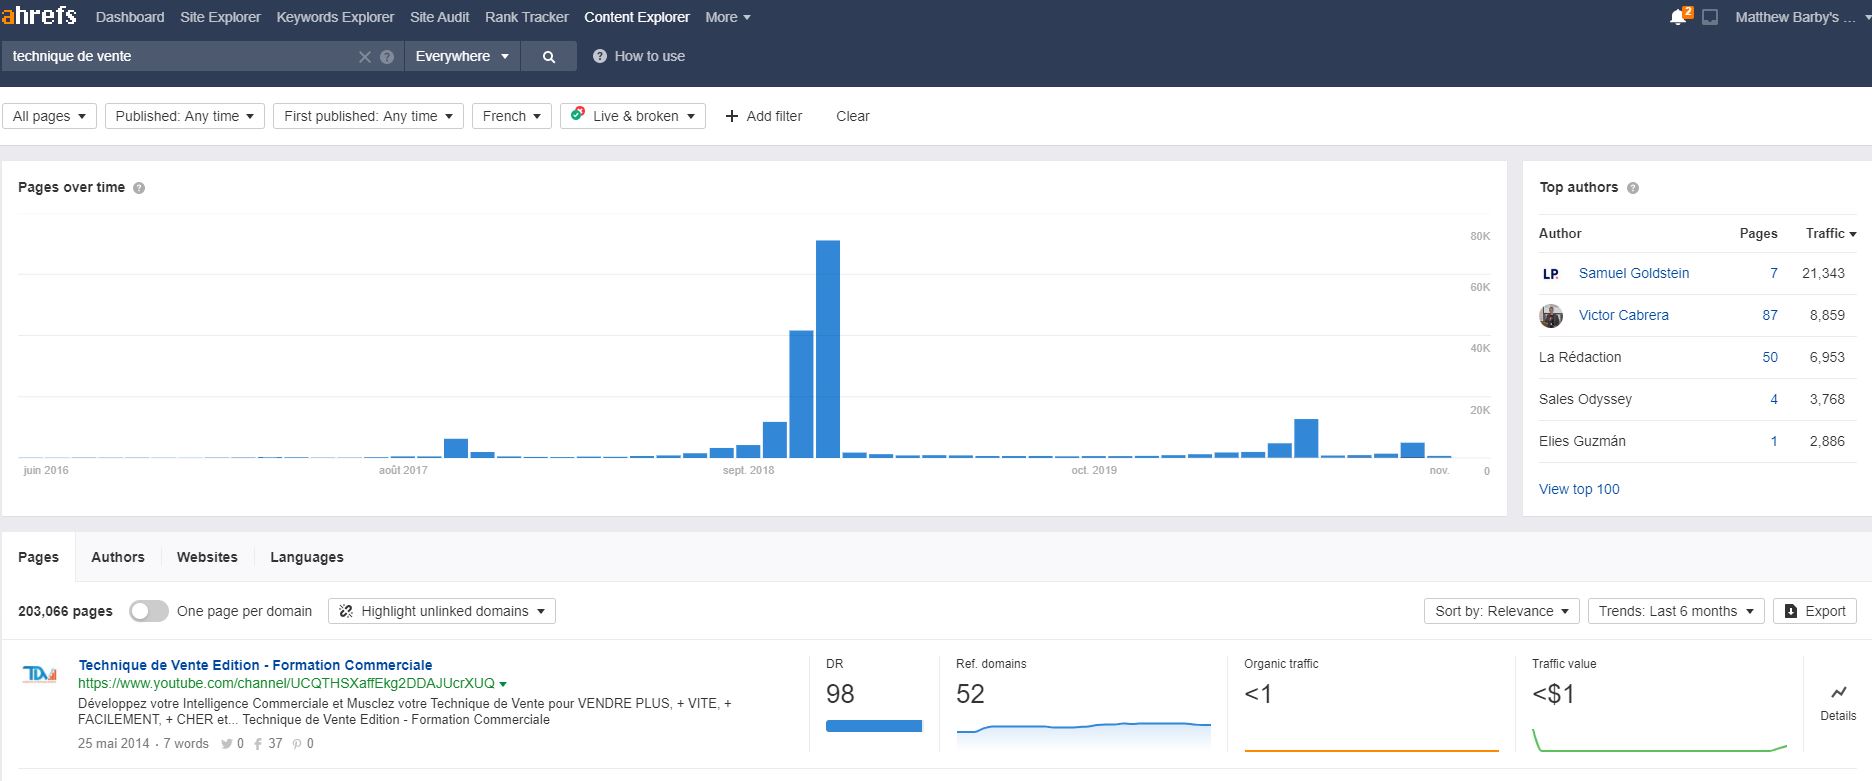The height and width of the screenshot is (781, 1872).
Task: Switch to the Pages tab
Action: [38, 557]
